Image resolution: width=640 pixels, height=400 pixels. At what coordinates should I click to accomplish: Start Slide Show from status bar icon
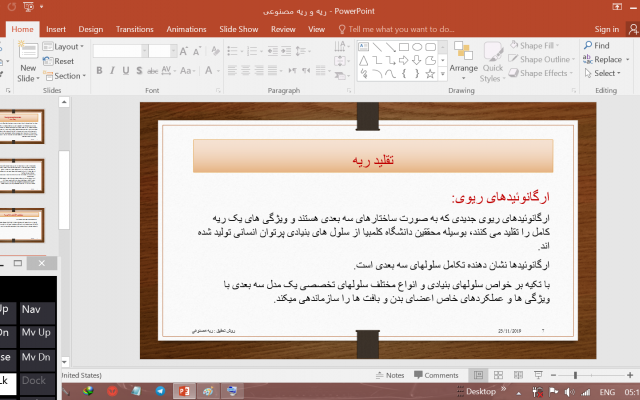(538, 375)
